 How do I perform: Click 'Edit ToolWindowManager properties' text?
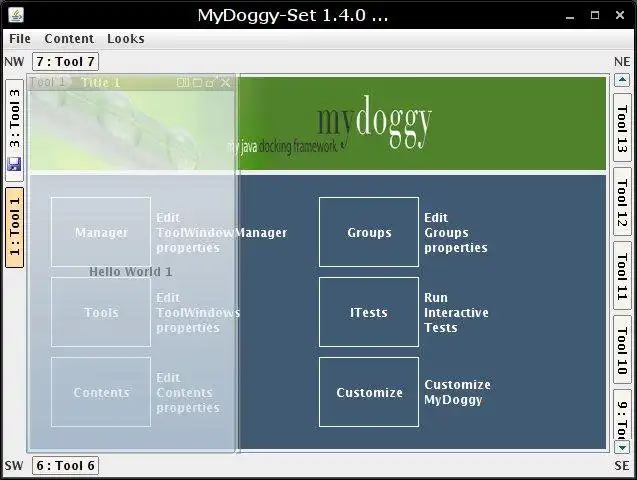coord(221,232)
